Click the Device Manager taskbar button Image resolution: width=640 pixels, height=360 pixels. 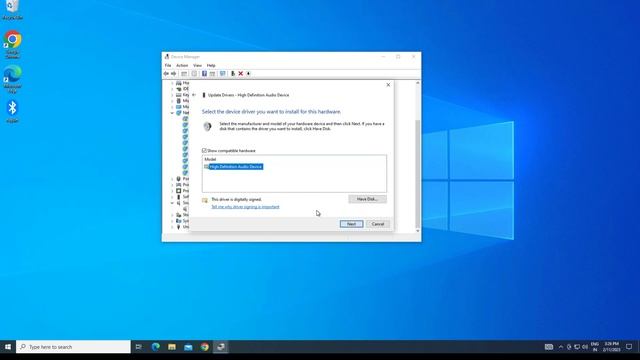click(x=221, y=347)
